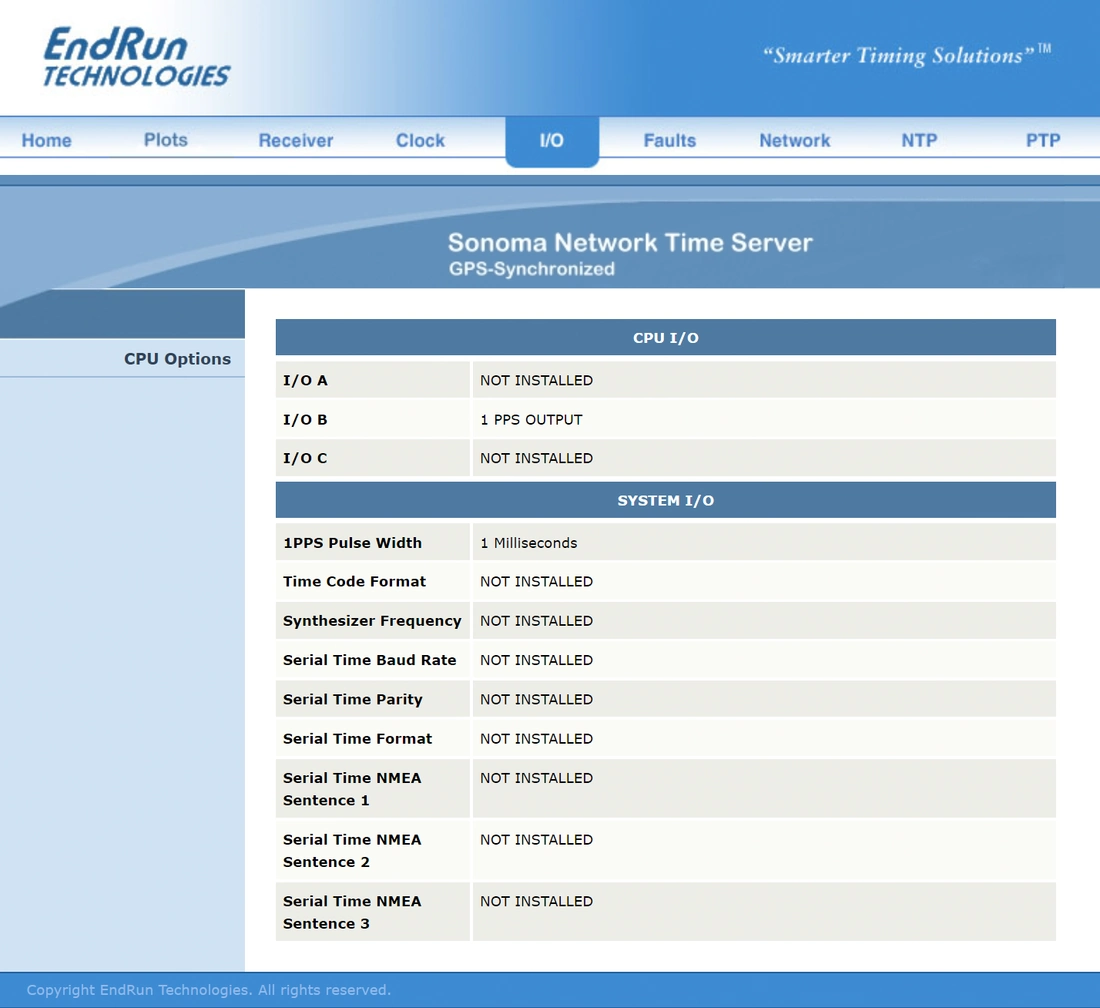The width and height of the screenshot is (1100, 1008).
Task: Click the Smarter Timing Solutions slogan
Action: click(x=906, y=55)
